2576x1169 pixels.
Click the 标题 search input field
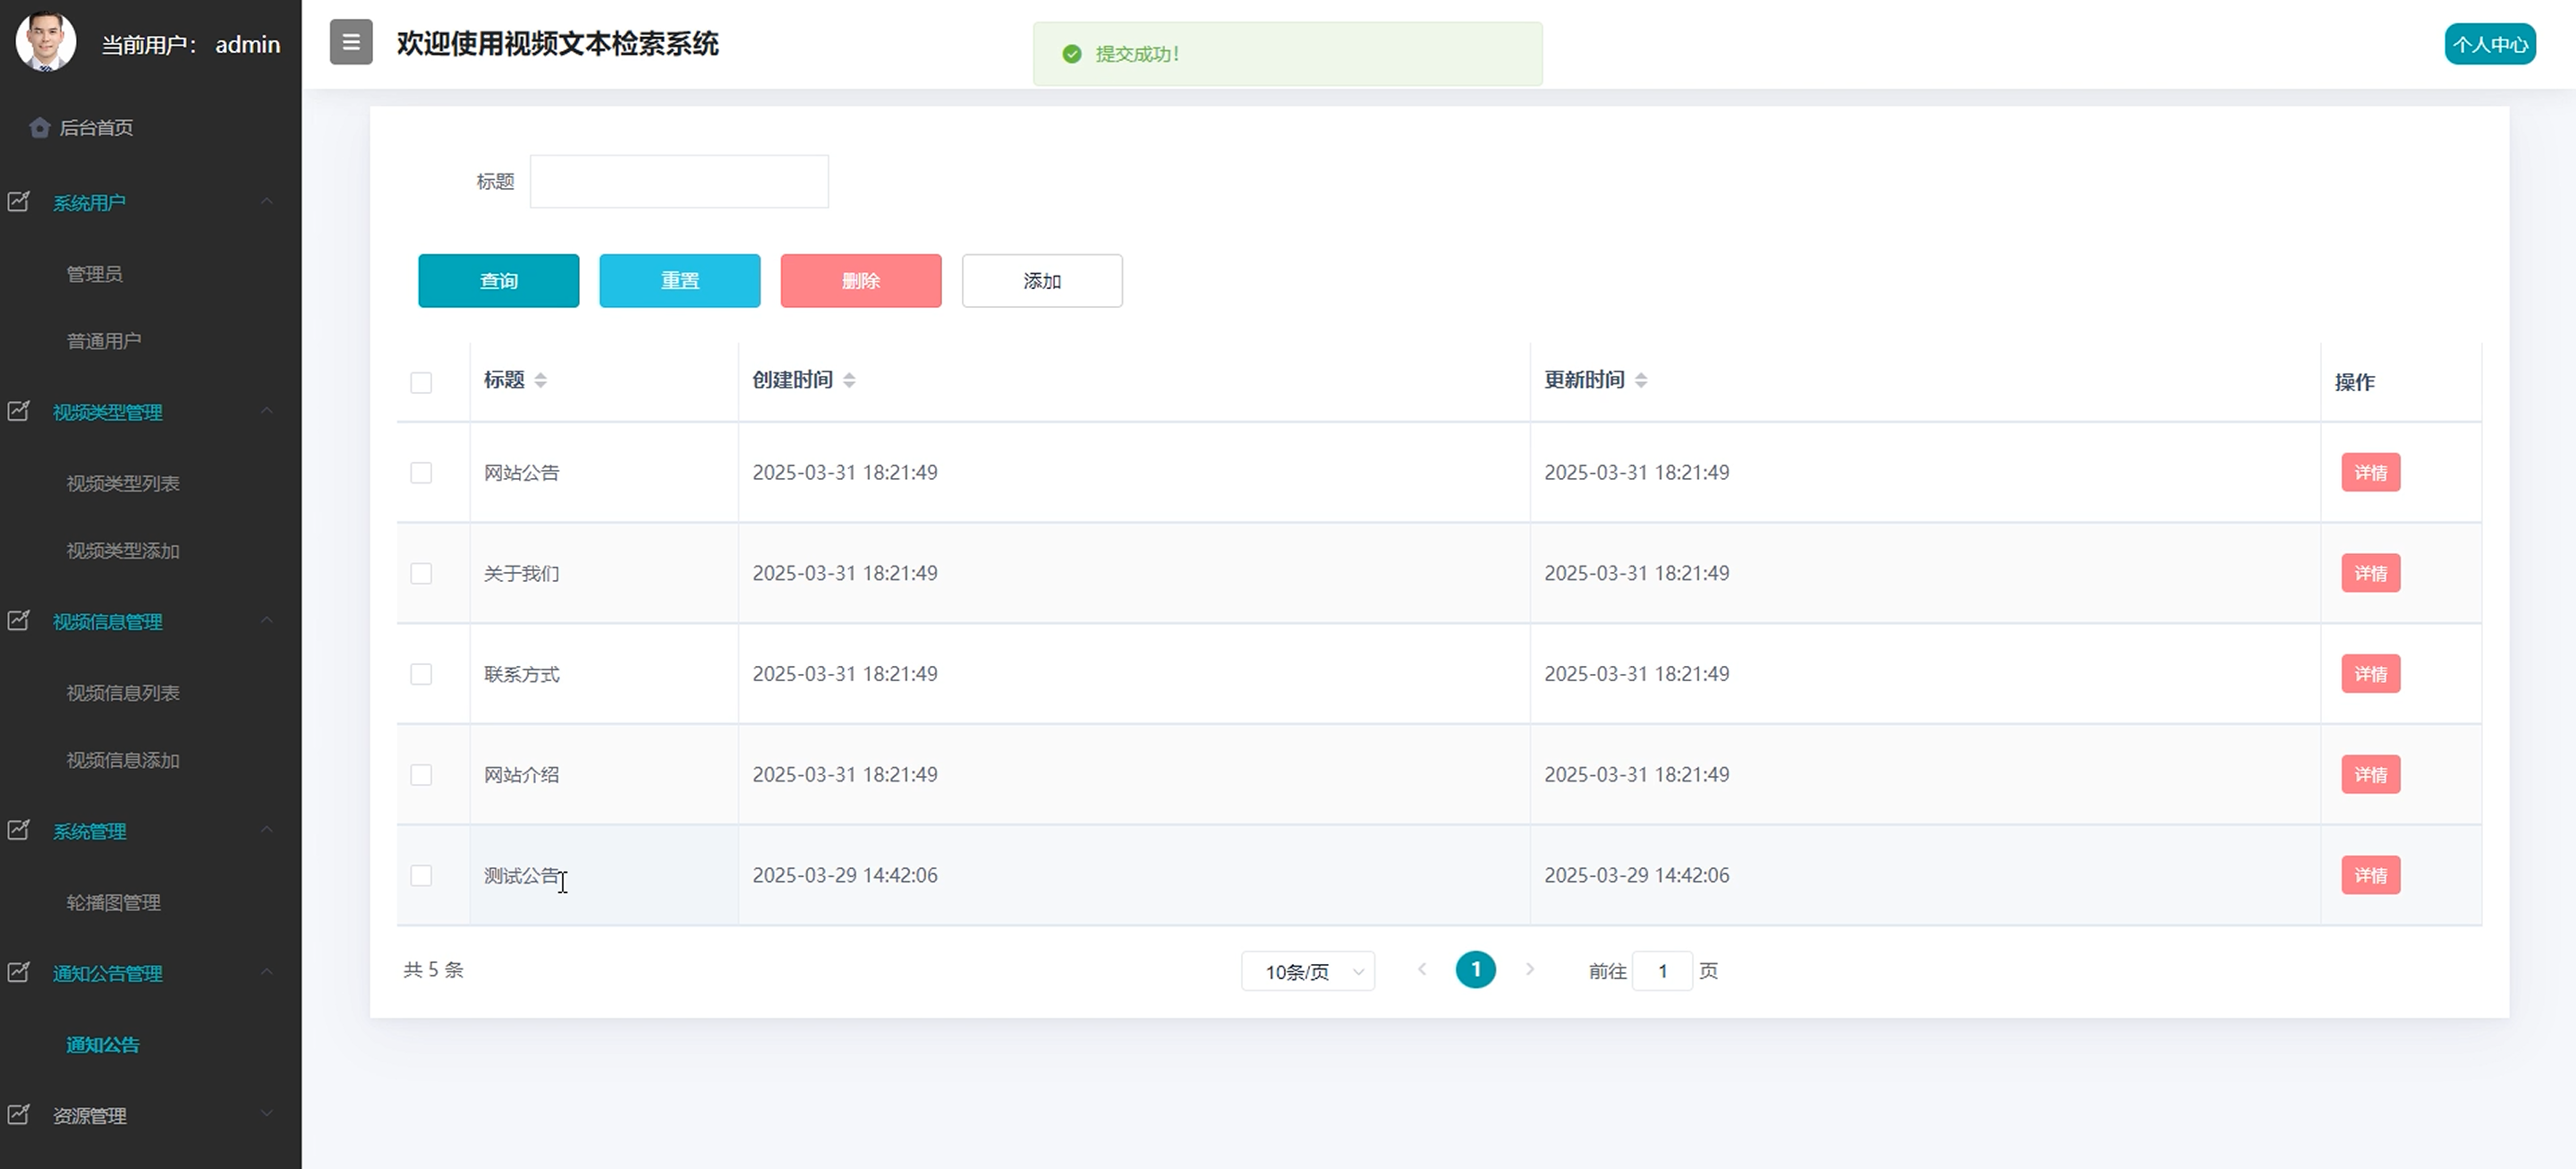pyautogui.click(x=679, y=181)
